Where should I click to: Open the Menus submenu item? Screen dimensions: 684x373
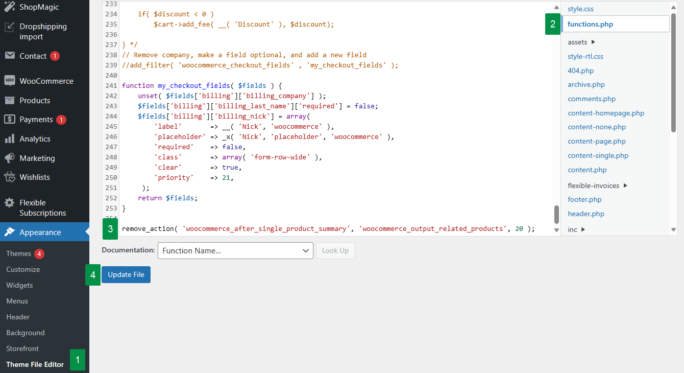click(x=17, y=301)
